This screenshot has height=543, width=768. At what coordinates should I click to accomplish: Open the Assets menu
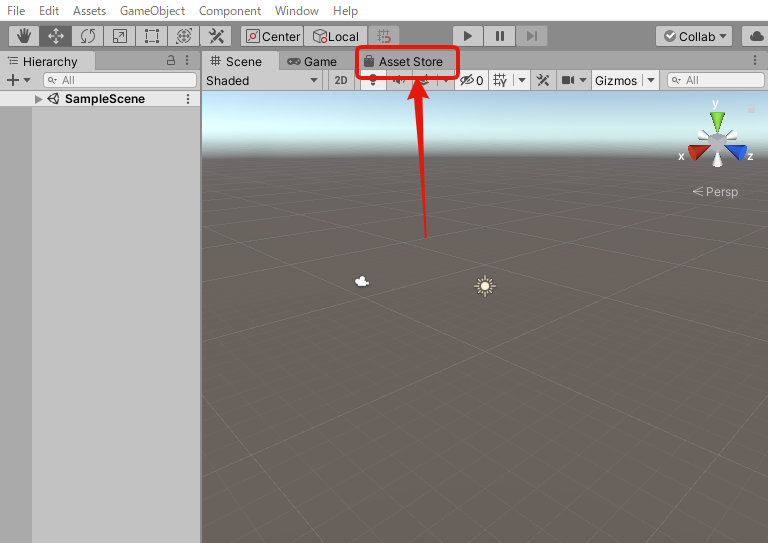pos(90,10)
